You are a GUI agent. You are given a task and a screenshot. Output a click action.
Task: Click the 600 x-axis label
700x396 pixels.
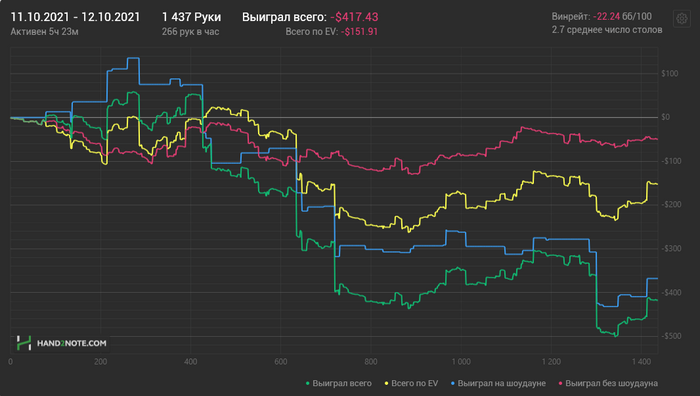click(x=281, y=362)
